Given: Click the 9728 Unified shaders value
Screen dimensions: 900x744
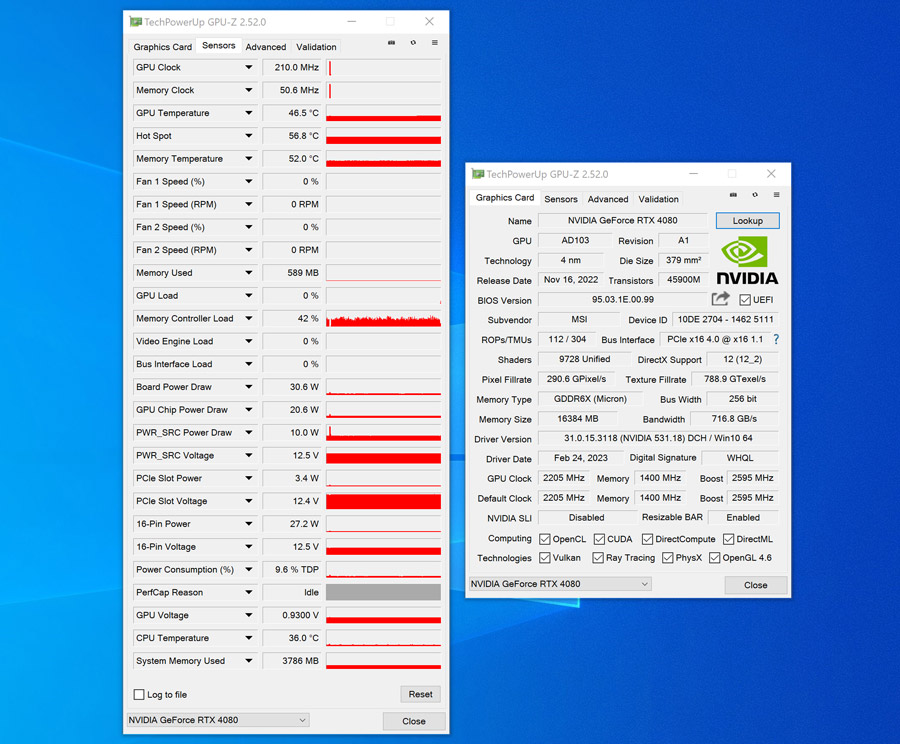Looking at the screenshot, I should (584, 359).
